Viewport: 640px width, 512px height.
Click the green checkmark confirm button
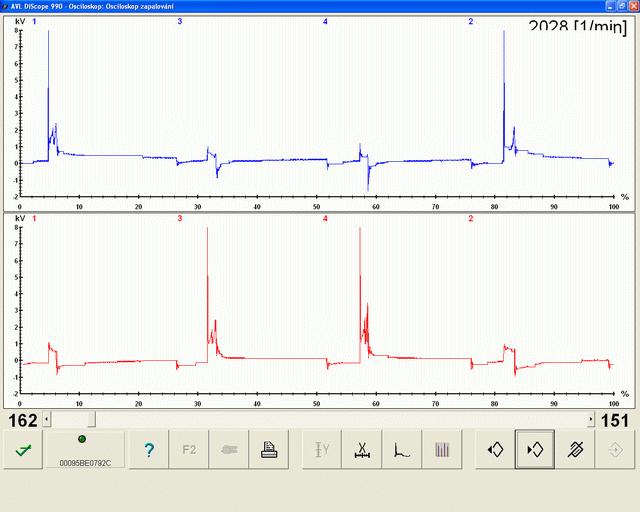coord(21,450)
